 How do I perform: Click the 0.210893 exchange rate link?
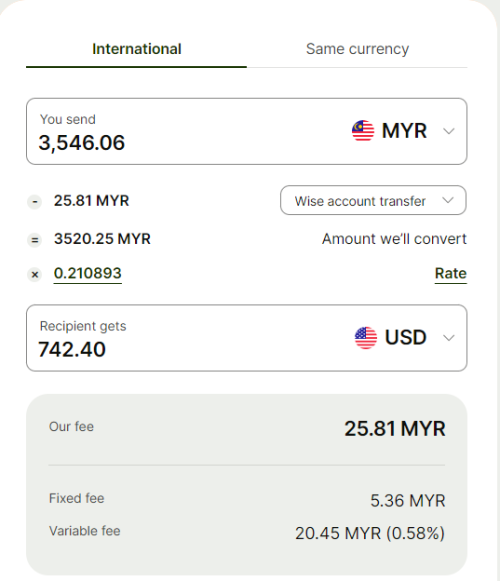point(88,273)
